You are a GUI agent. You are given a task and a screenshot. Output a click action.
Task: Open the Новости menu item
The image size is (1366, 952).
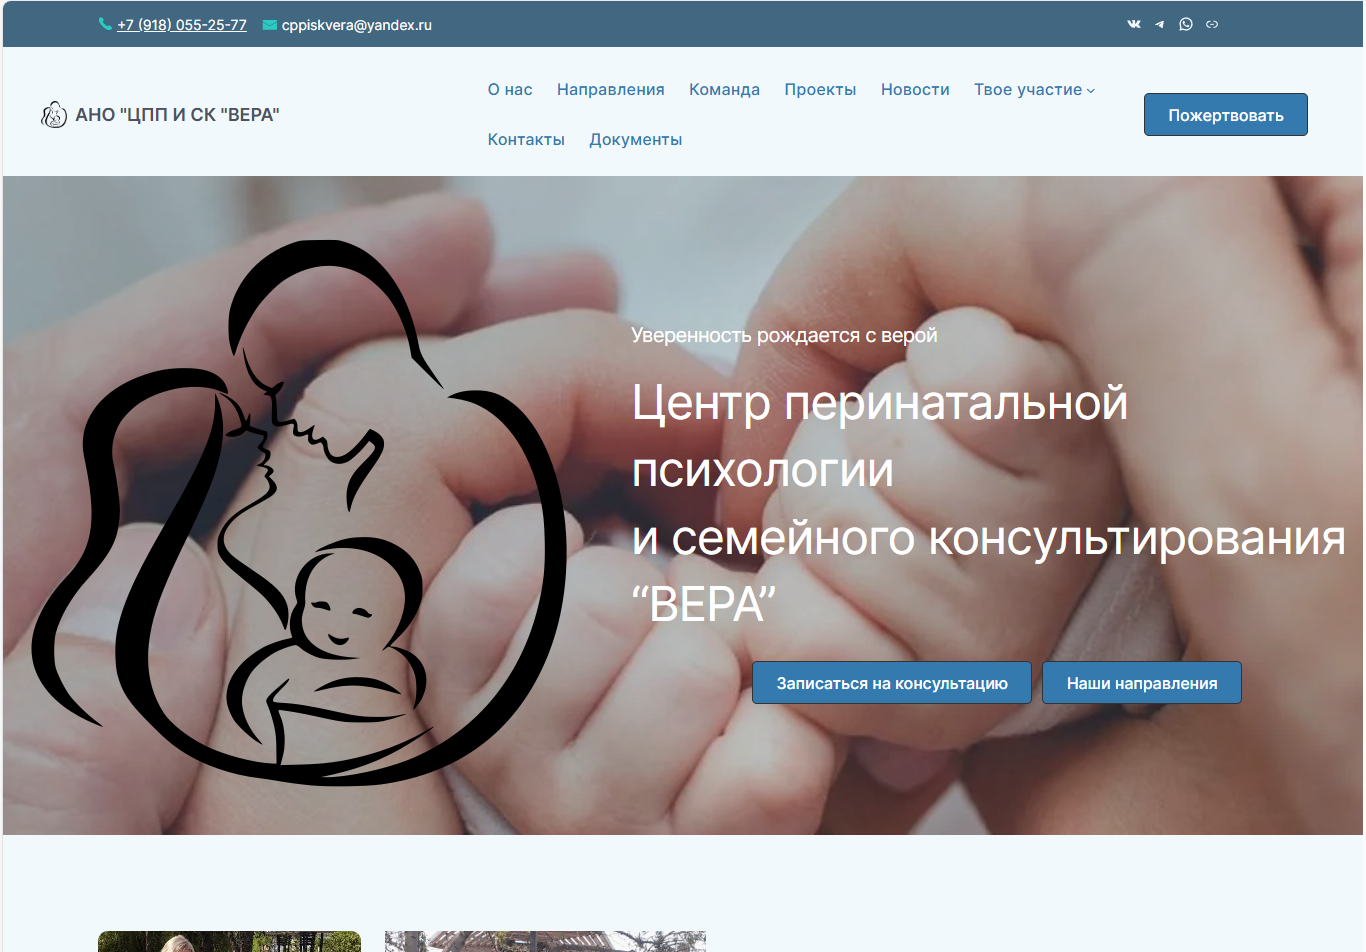point(915,90)
